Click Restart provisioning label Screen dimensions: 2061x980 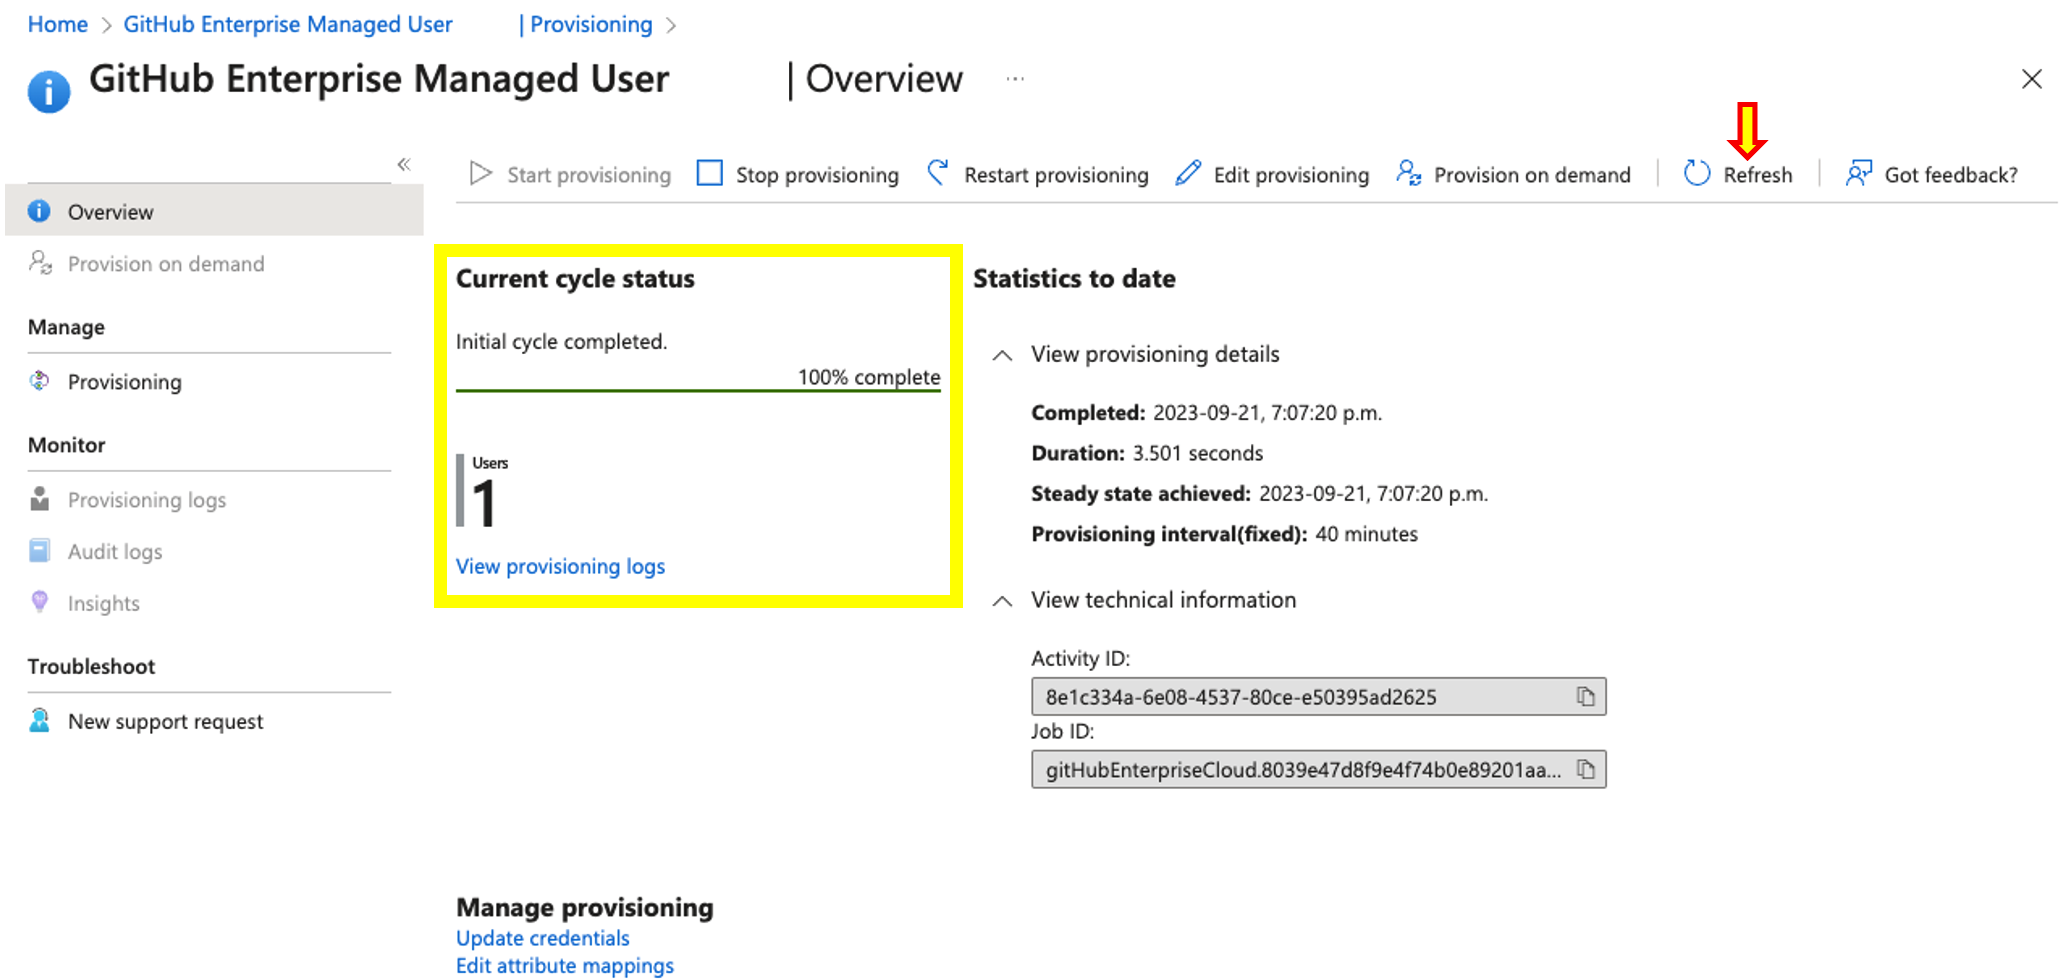point(1056,175)
